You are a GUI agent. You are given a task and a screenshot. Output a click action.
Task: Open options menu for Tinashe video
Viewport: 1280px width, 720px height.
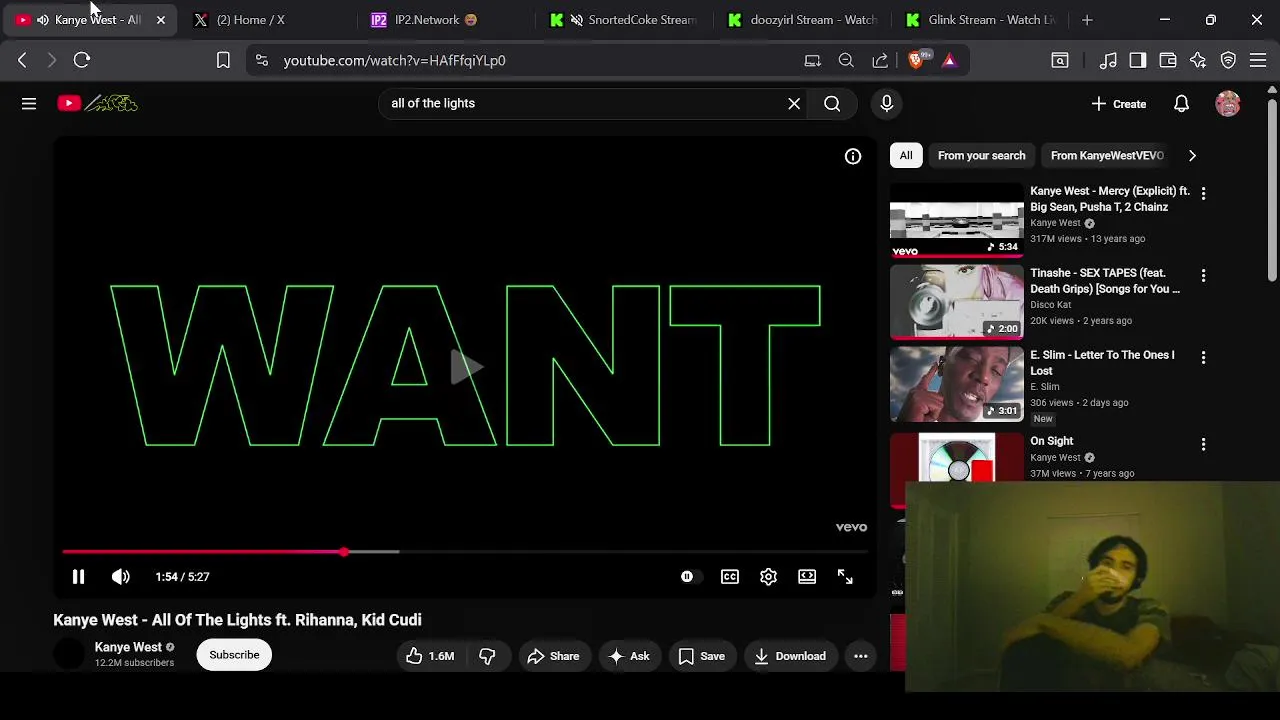[x=1203, y=275]
